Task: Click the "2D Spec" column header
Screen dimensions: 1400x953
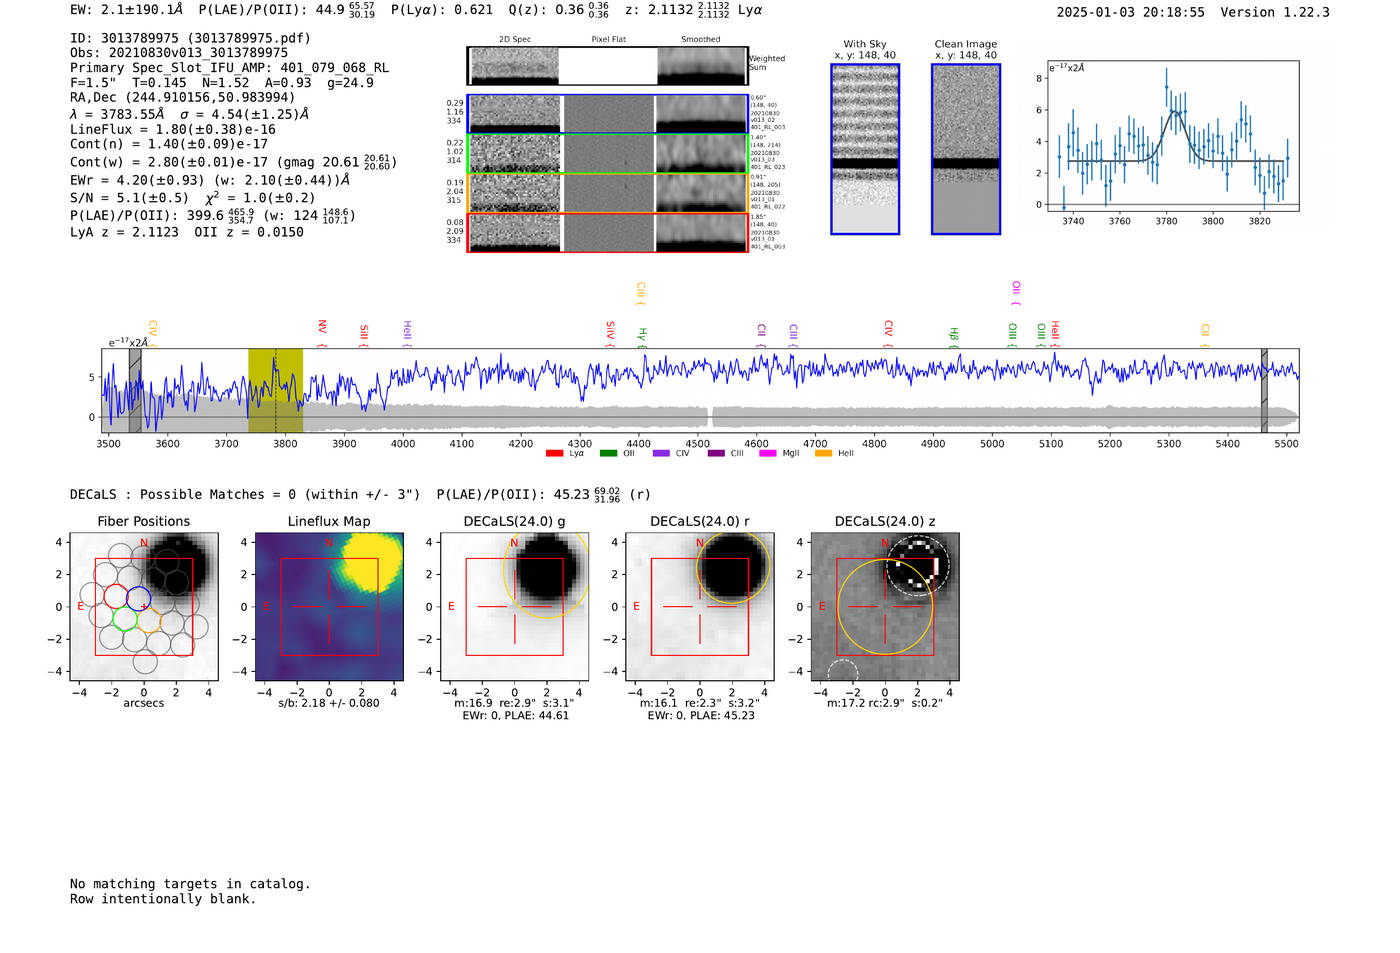Action: pos(515,40)
